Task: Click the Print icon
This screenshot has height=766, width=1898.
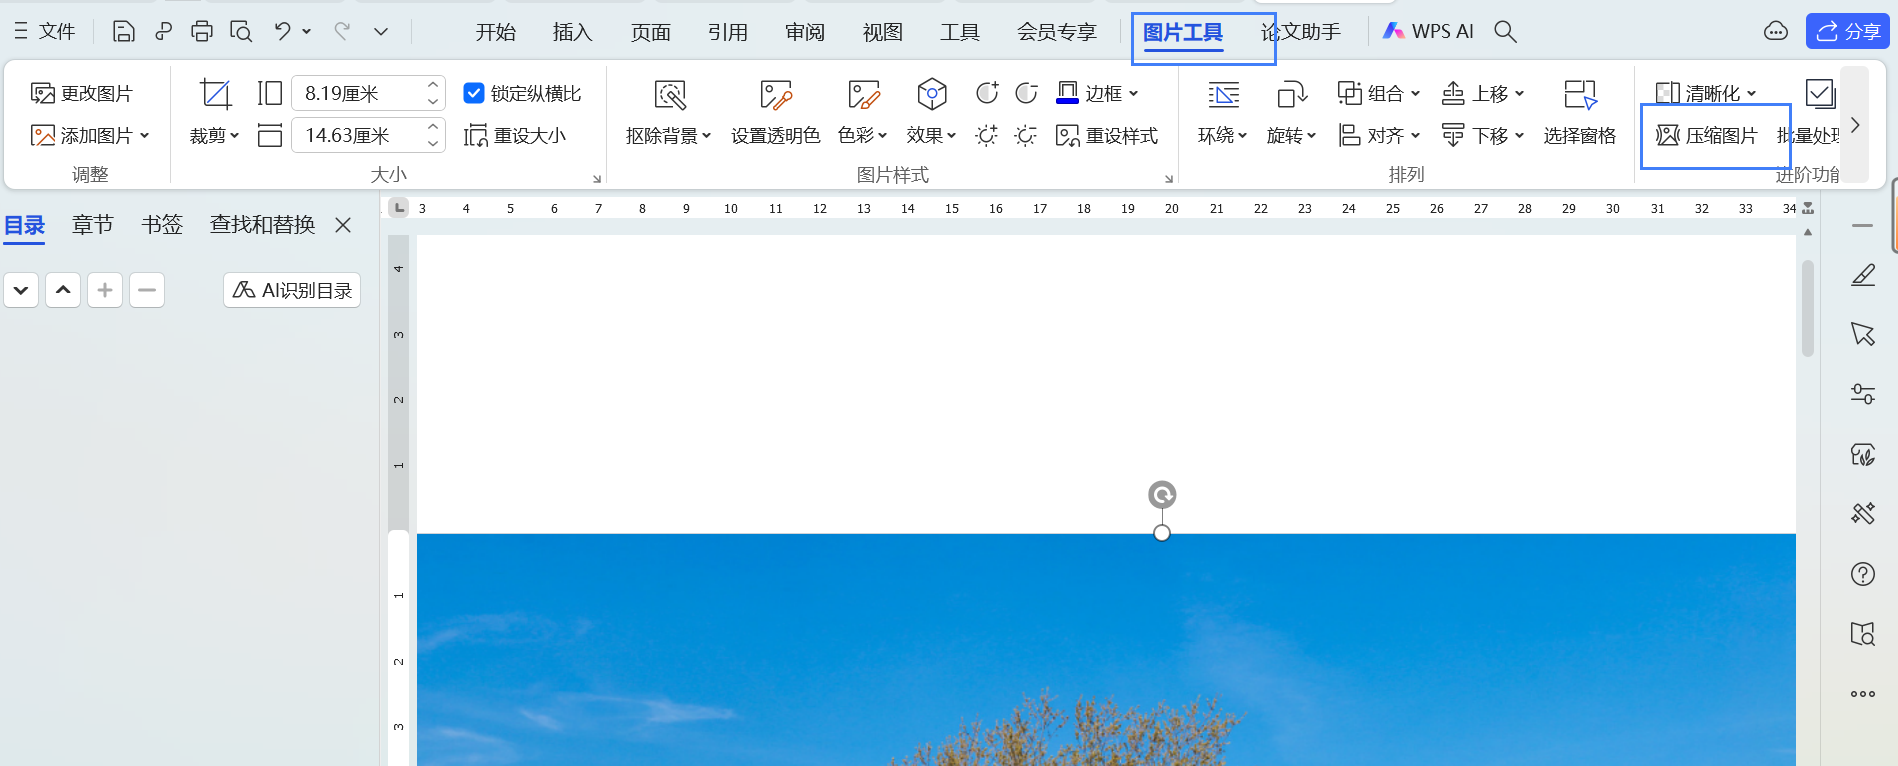Action: (x=202, y=32)
